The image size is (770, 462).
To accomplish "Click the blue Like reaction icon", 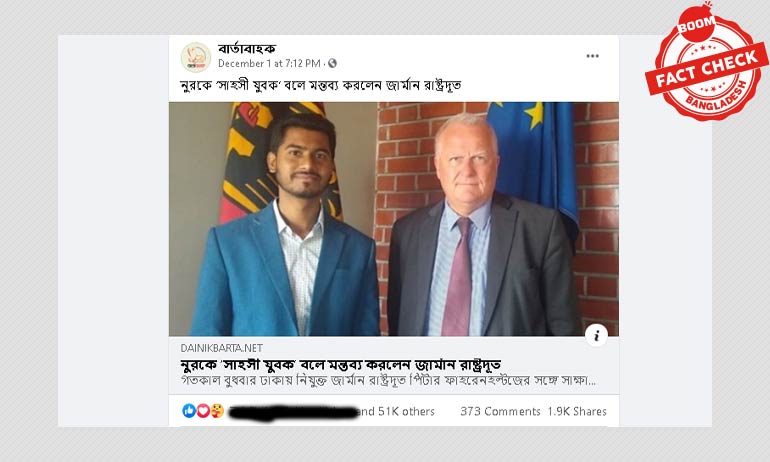I will click(x=189, y=411).
